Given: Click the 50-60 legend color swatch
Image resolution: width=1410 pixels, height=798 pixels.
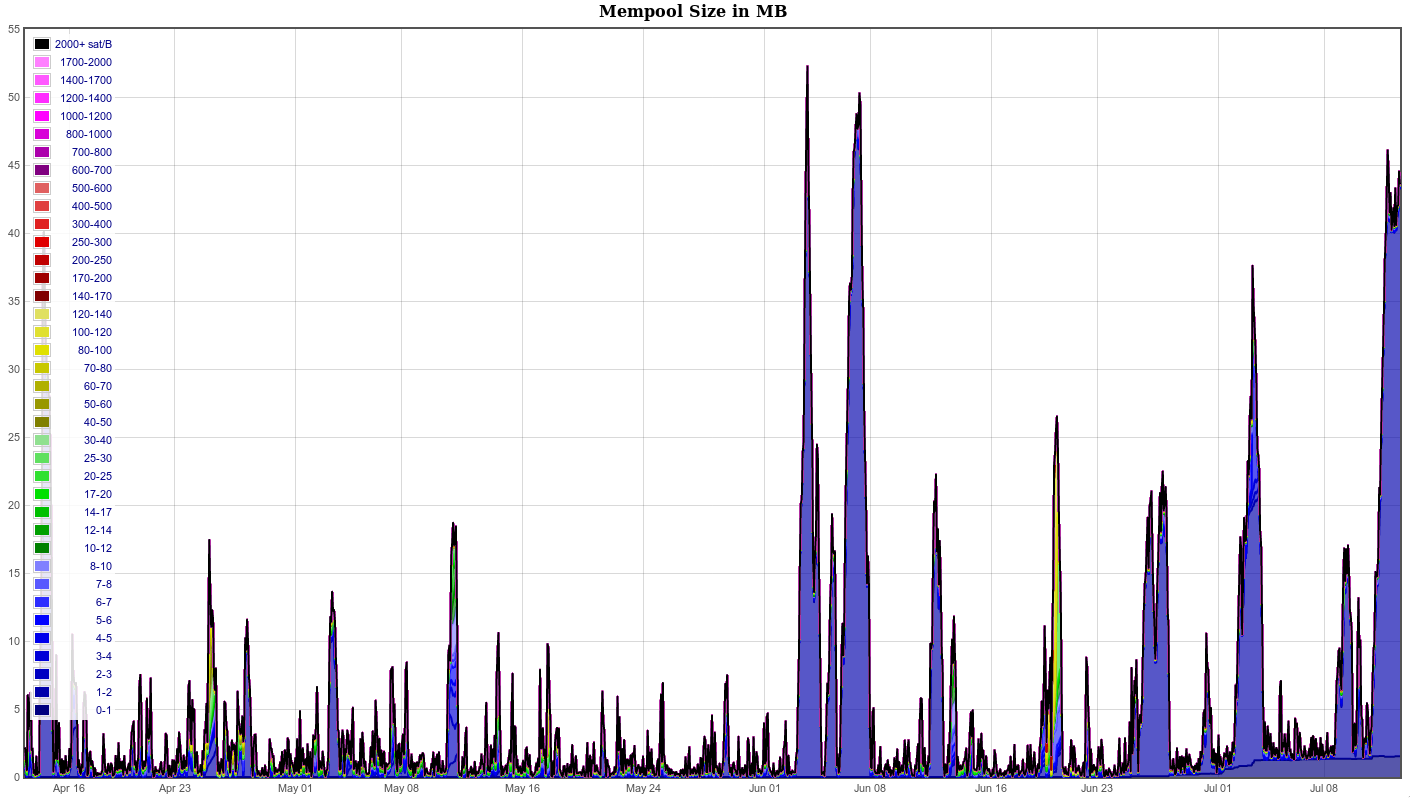Looking at the screenshot, I should tap(42, 404).
